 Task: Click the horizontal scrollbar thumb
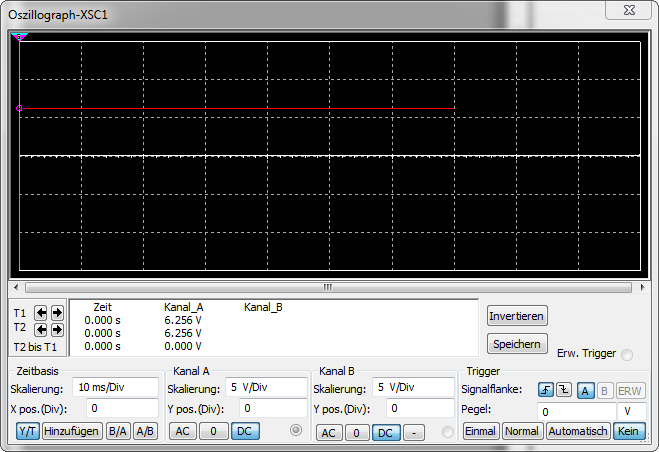328,288
